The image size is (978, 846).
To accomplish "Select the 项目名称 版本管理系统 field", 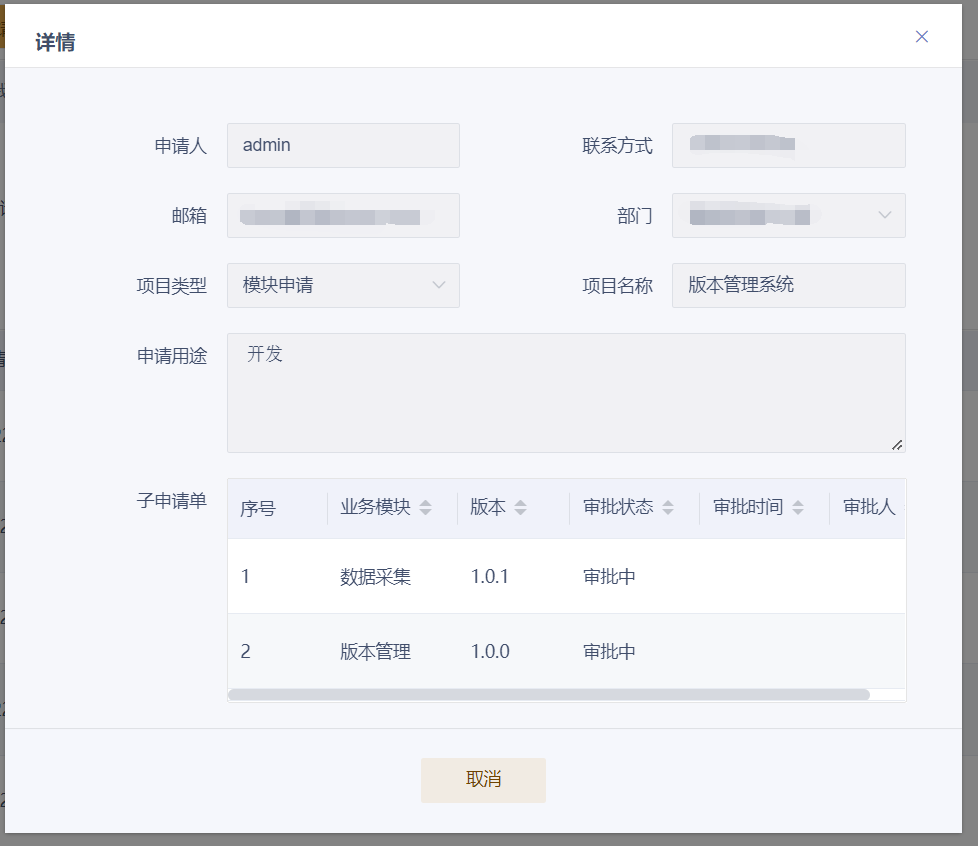I will pyautogui.click(x=788, y=285).
